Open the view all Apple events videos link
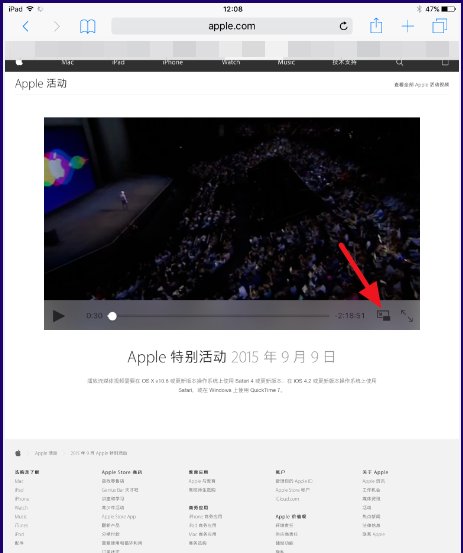 pyautogui.click(x=421, y=85)
